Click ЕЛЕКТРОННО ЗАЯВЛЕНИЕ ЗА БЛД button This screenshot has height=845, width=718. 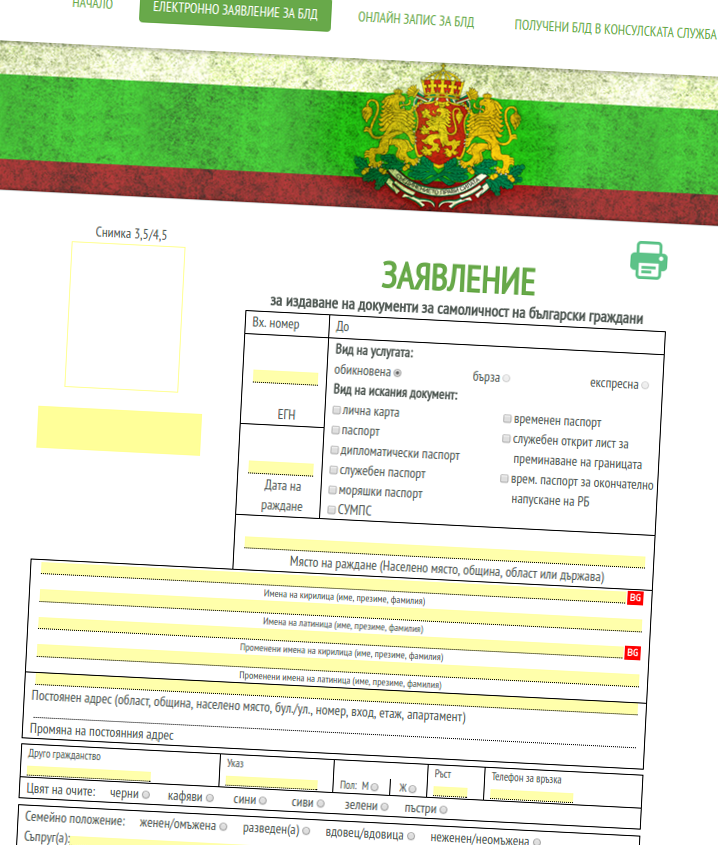click(235, 12)
